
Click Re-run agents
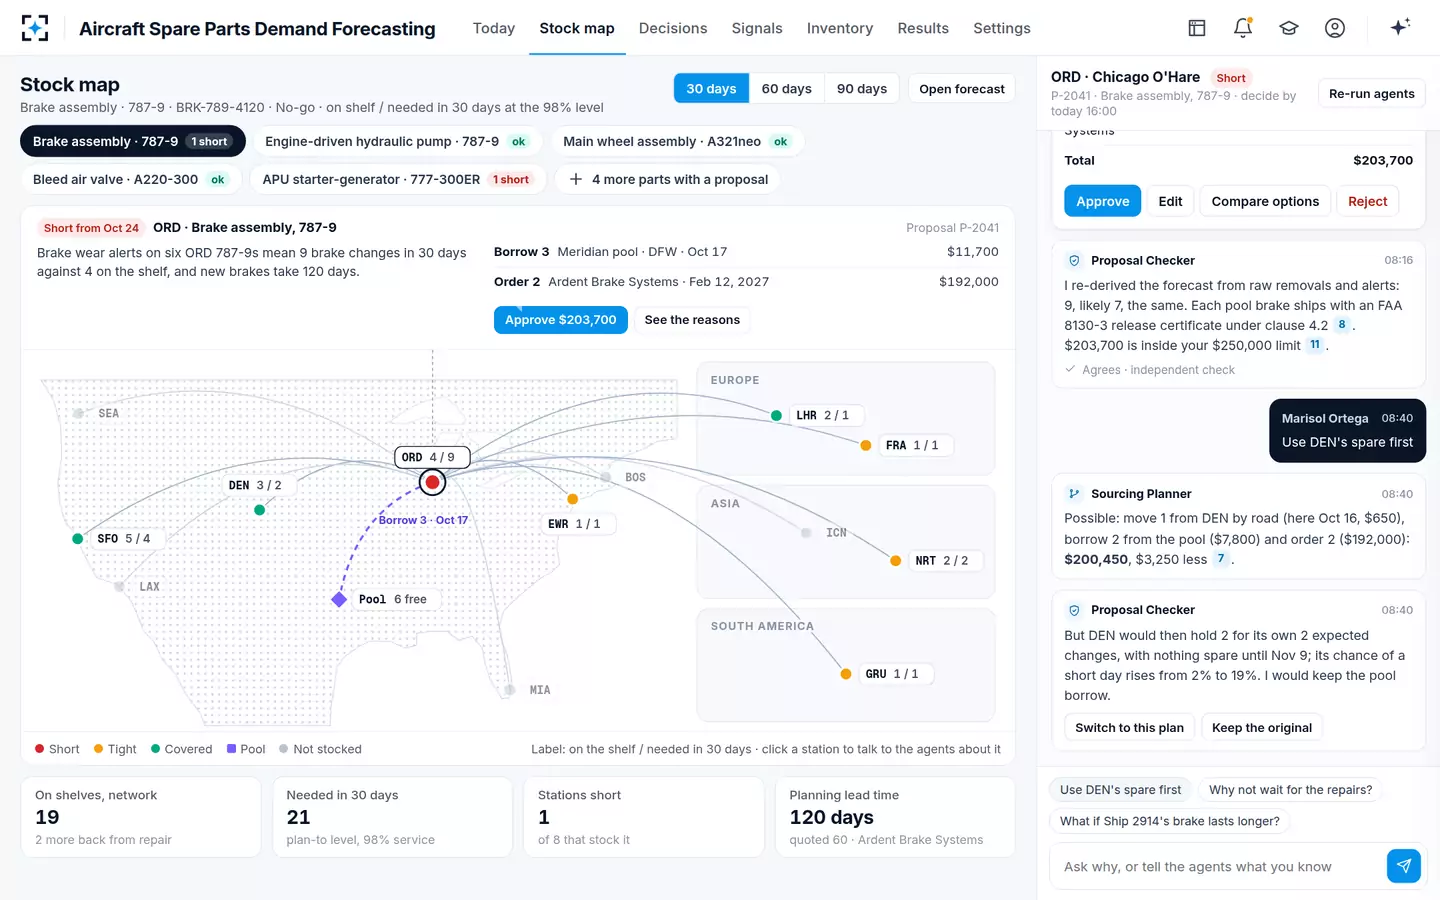pyautogui.click(x=1372, y=94)
